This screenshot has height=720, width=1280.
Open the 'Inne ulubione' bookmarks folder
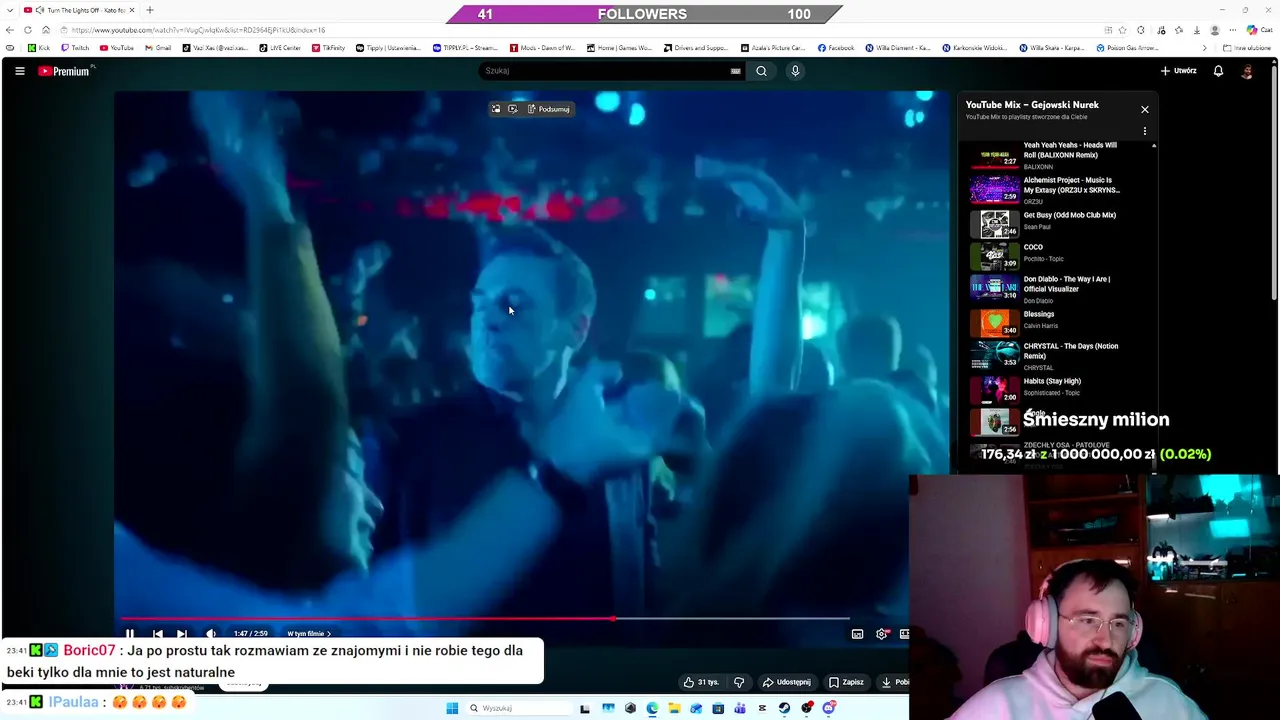[1246, 48]
